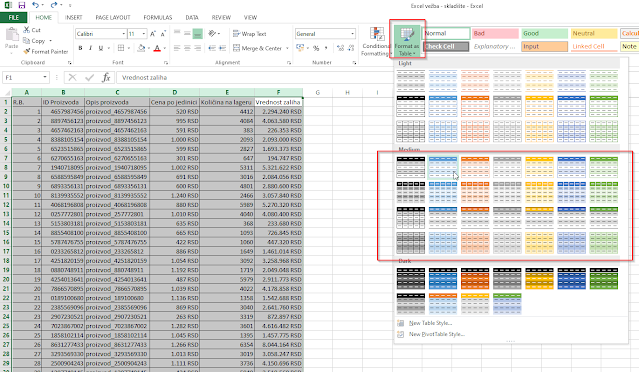Viewport: 639px width, 372px height.
Task: Click the Insert Function fx icon
Action: (x=106, y=77)
